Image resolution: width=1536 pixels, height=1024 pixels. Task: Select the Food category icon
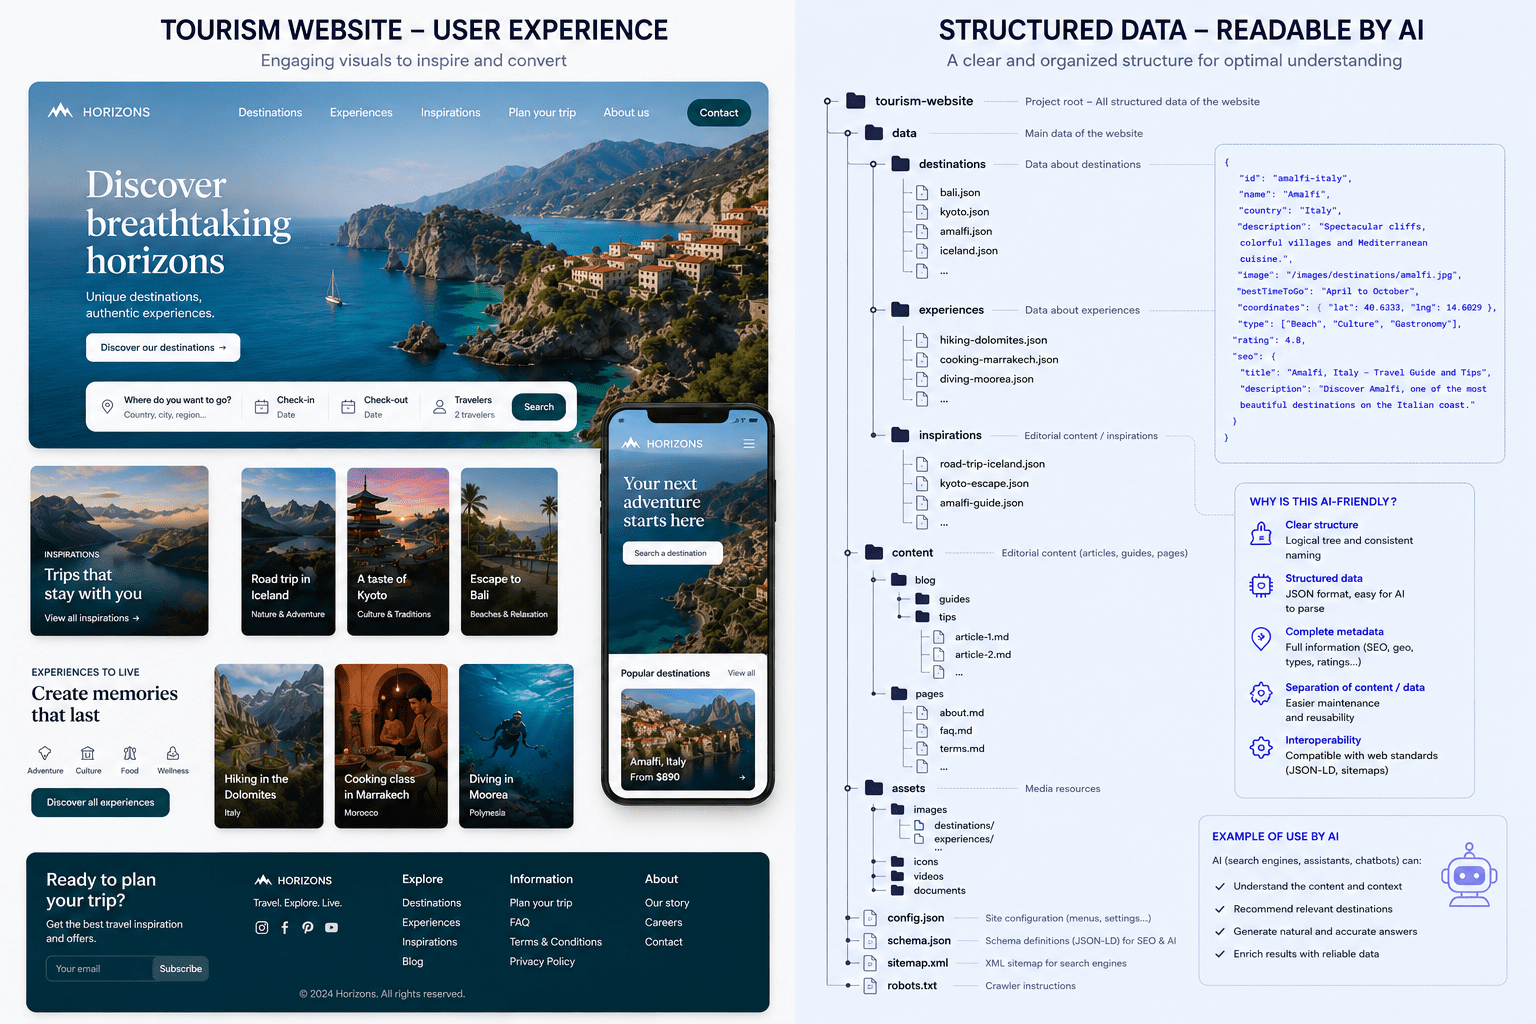130,753
